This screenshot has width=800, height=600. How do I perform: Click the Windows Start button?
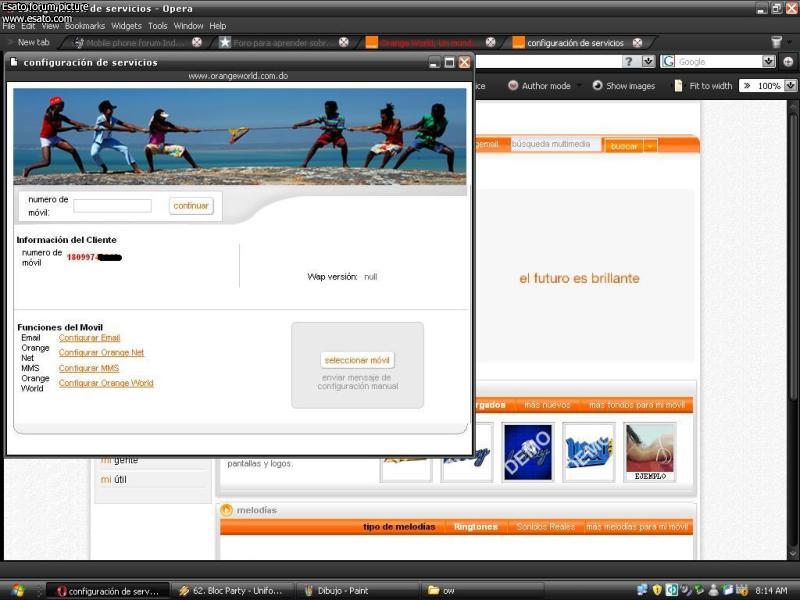pyautogui.click(x=17, y=591)
